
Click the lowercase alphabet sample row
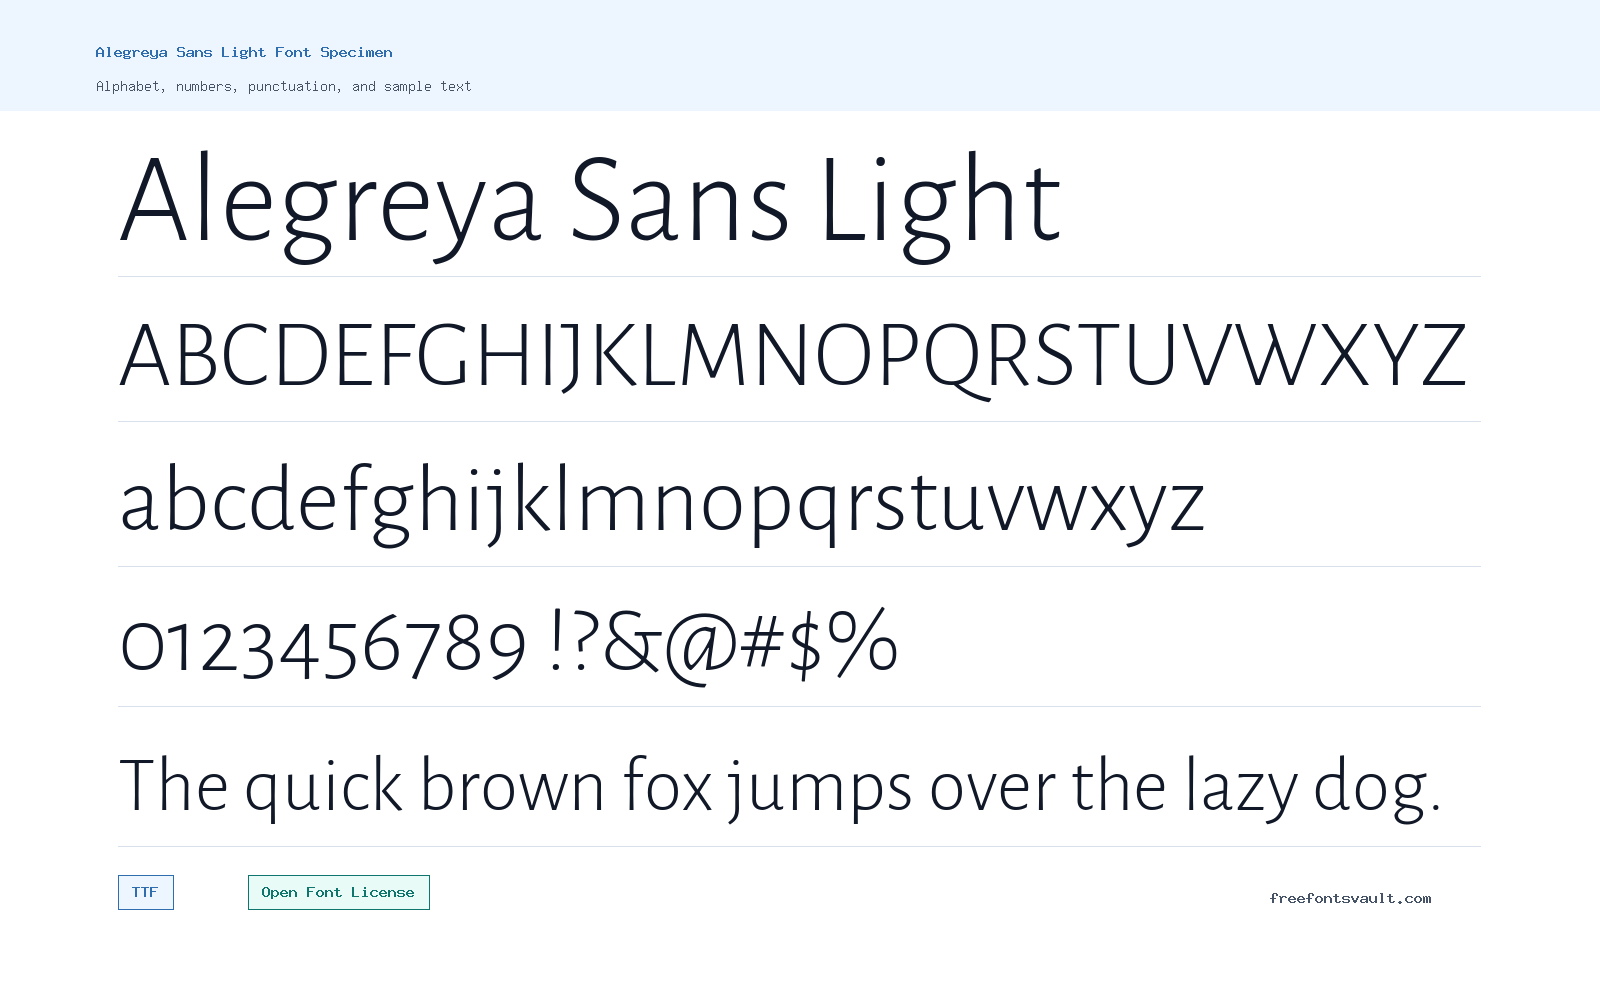[x=661, y=503]
